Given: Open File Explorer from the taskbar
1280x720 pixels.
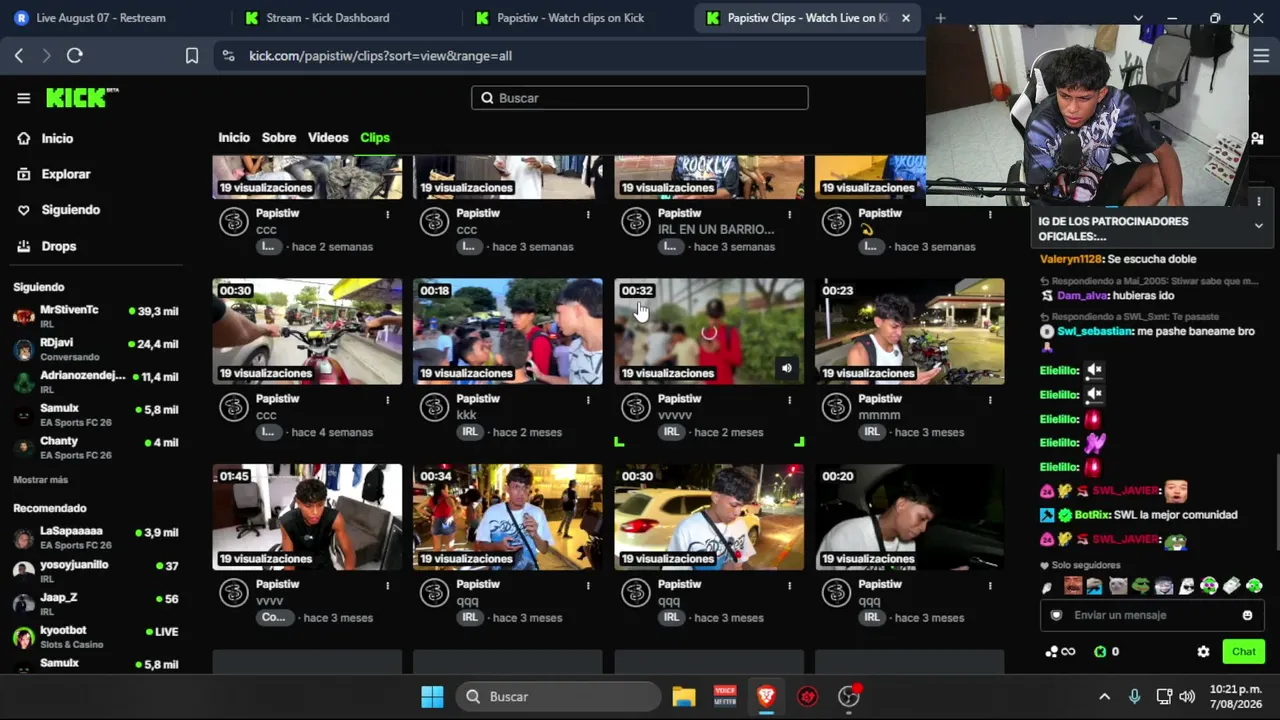Looking at the screenshot, I should [683, 696].
